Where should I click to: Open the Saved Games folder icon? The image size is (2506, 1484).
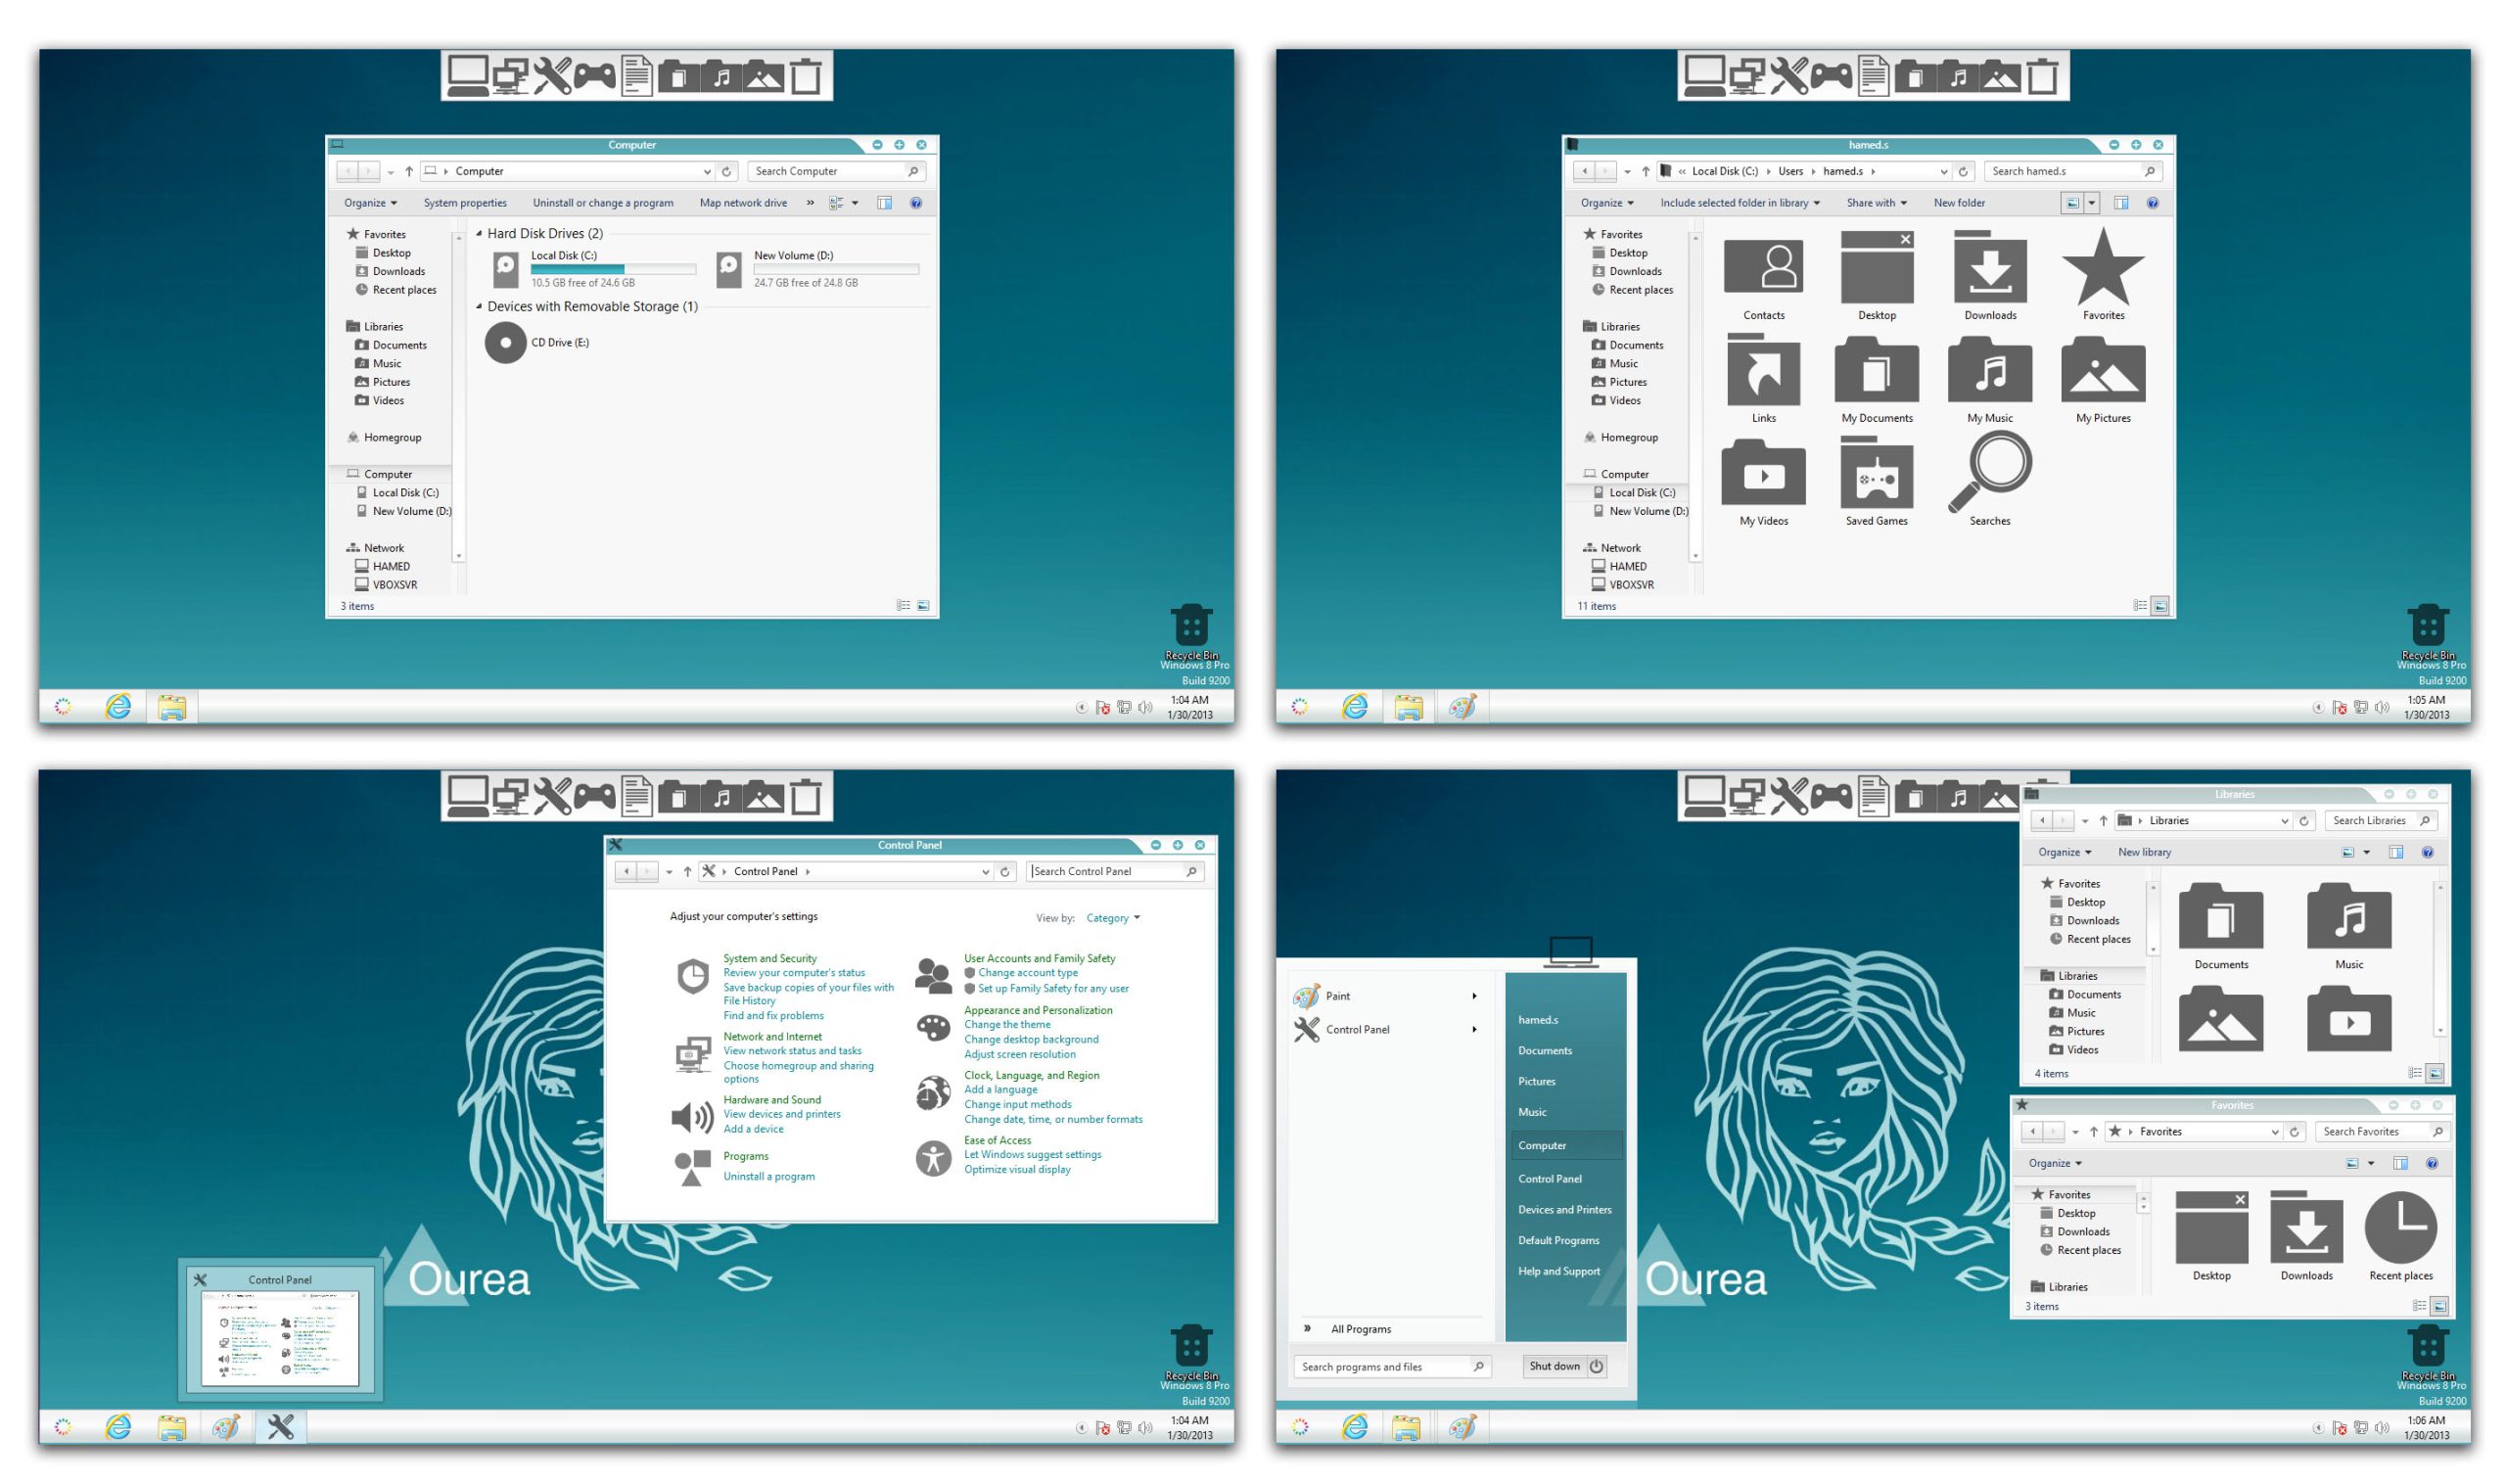[x=1876, y=477]
